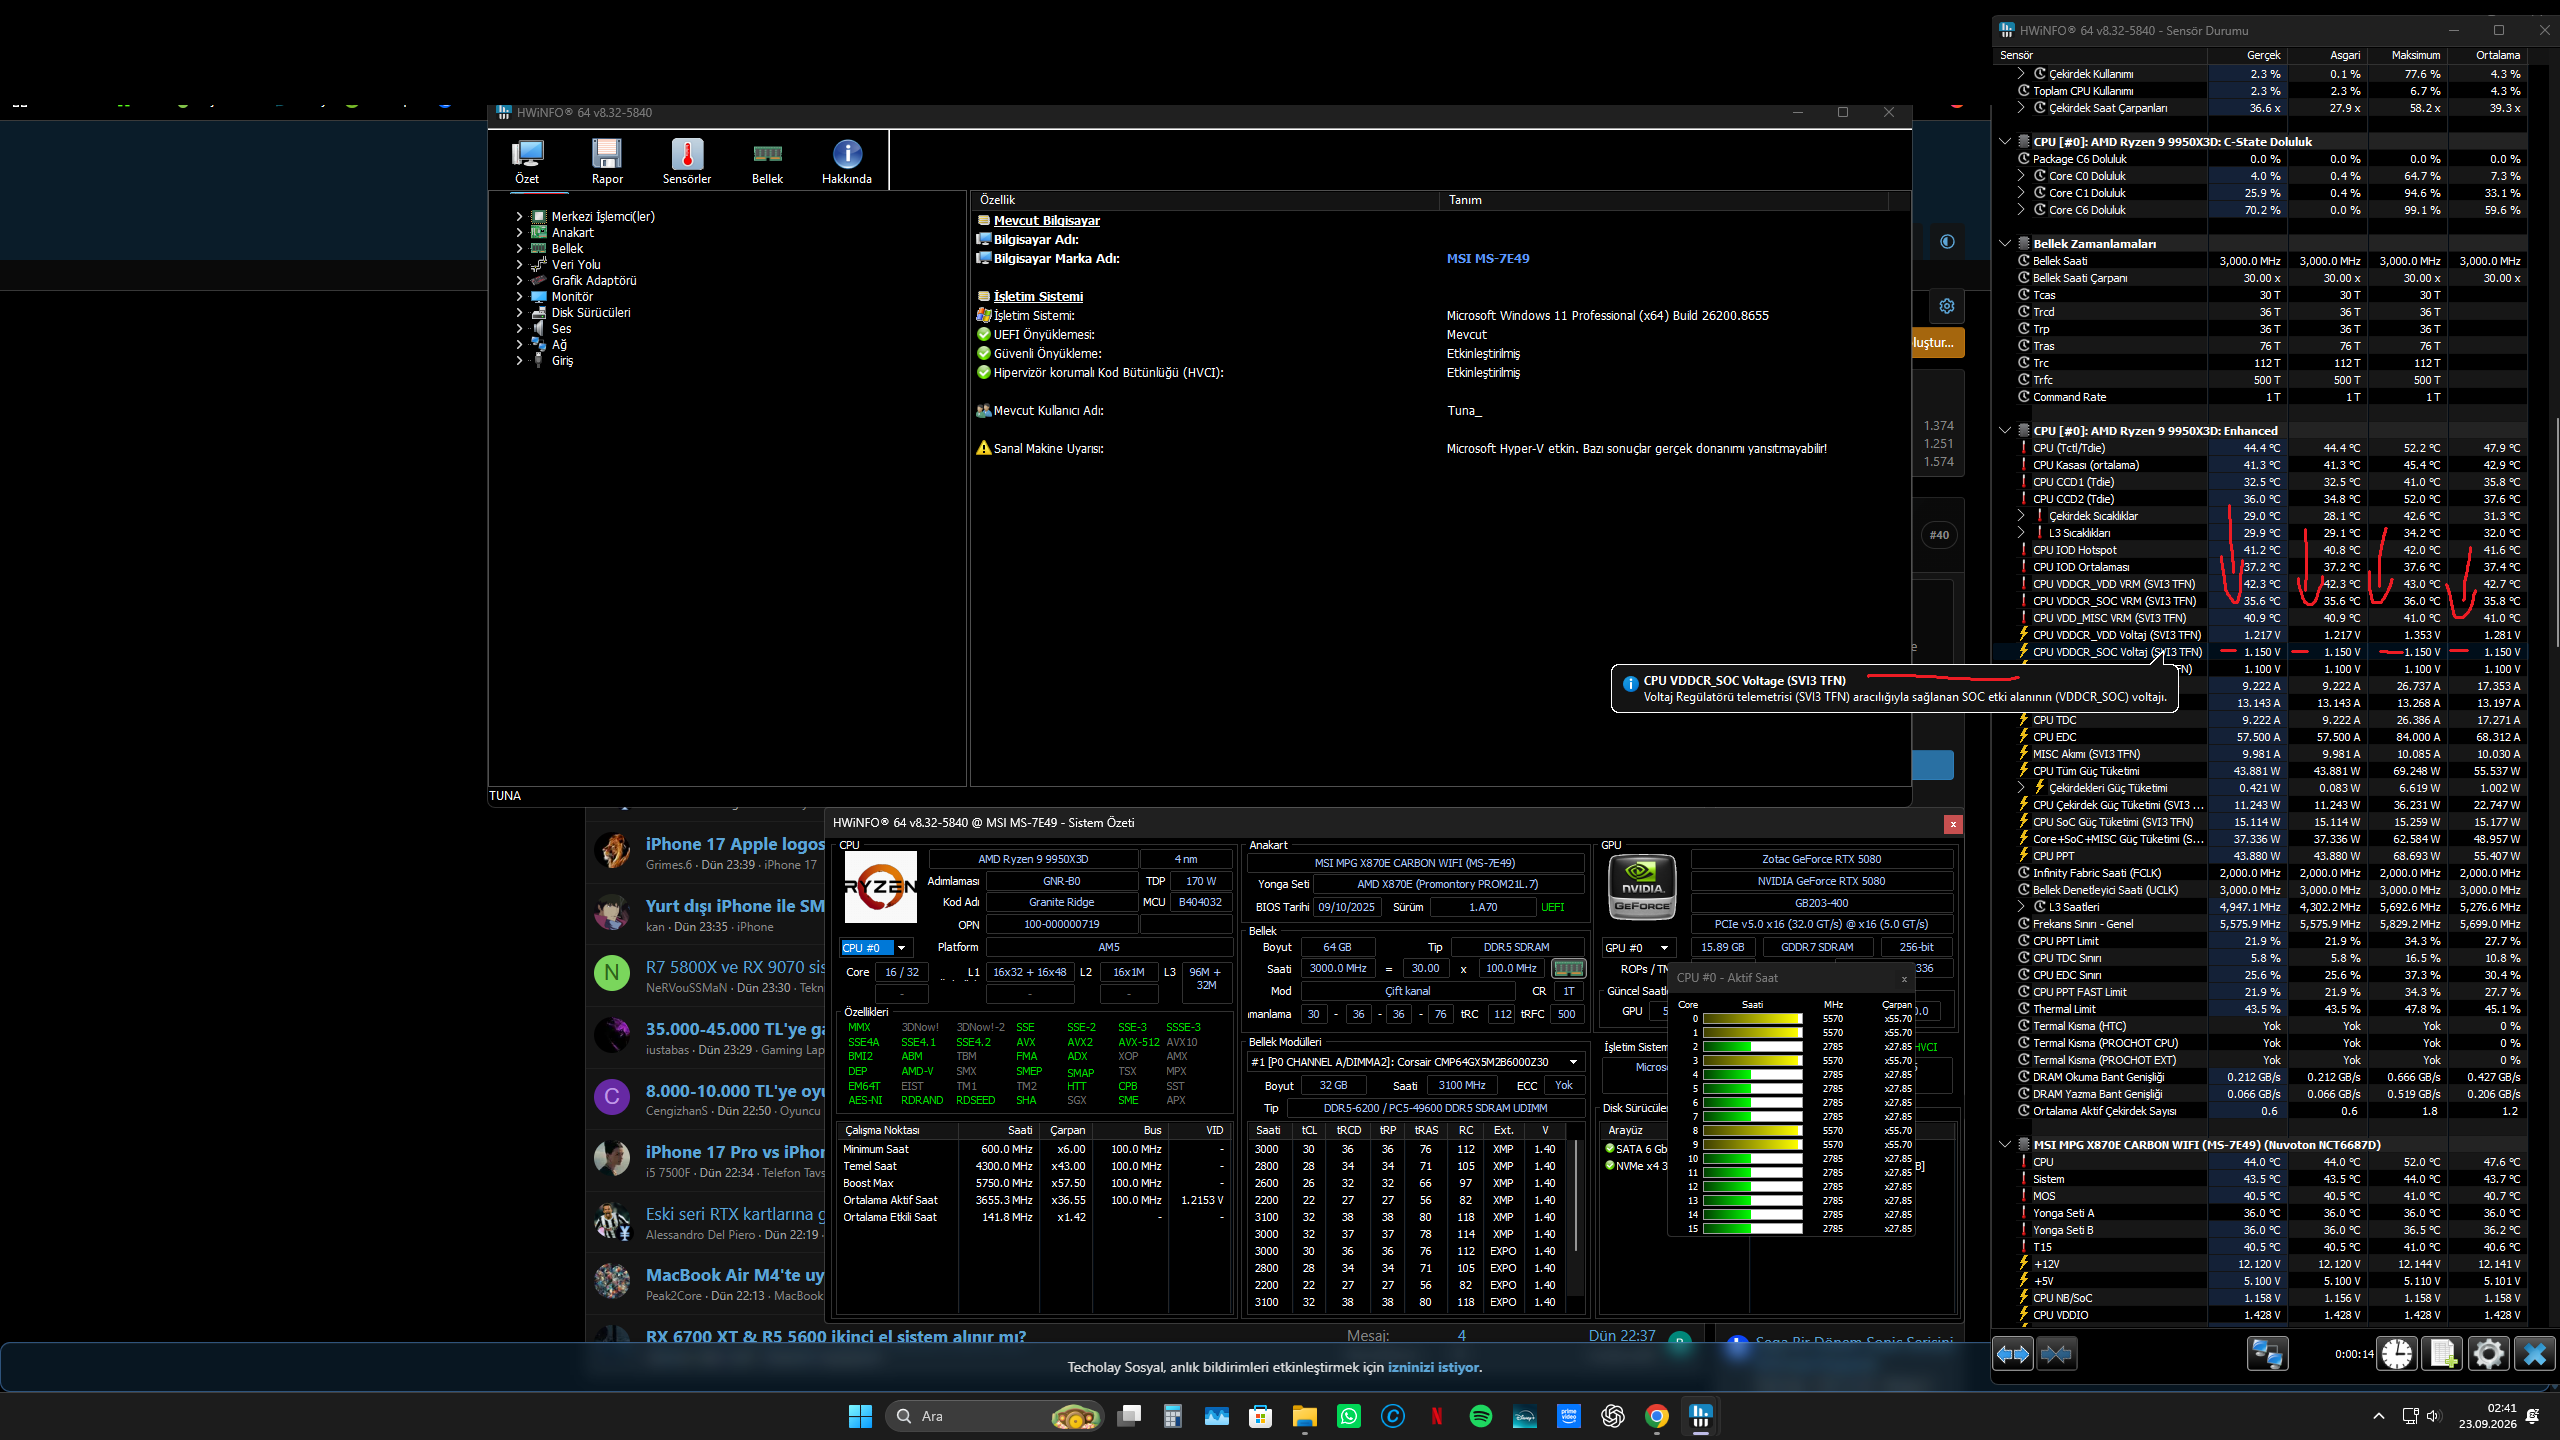
Task: Click the blue X sensor close button
Action: [x=2535, y=1354]
